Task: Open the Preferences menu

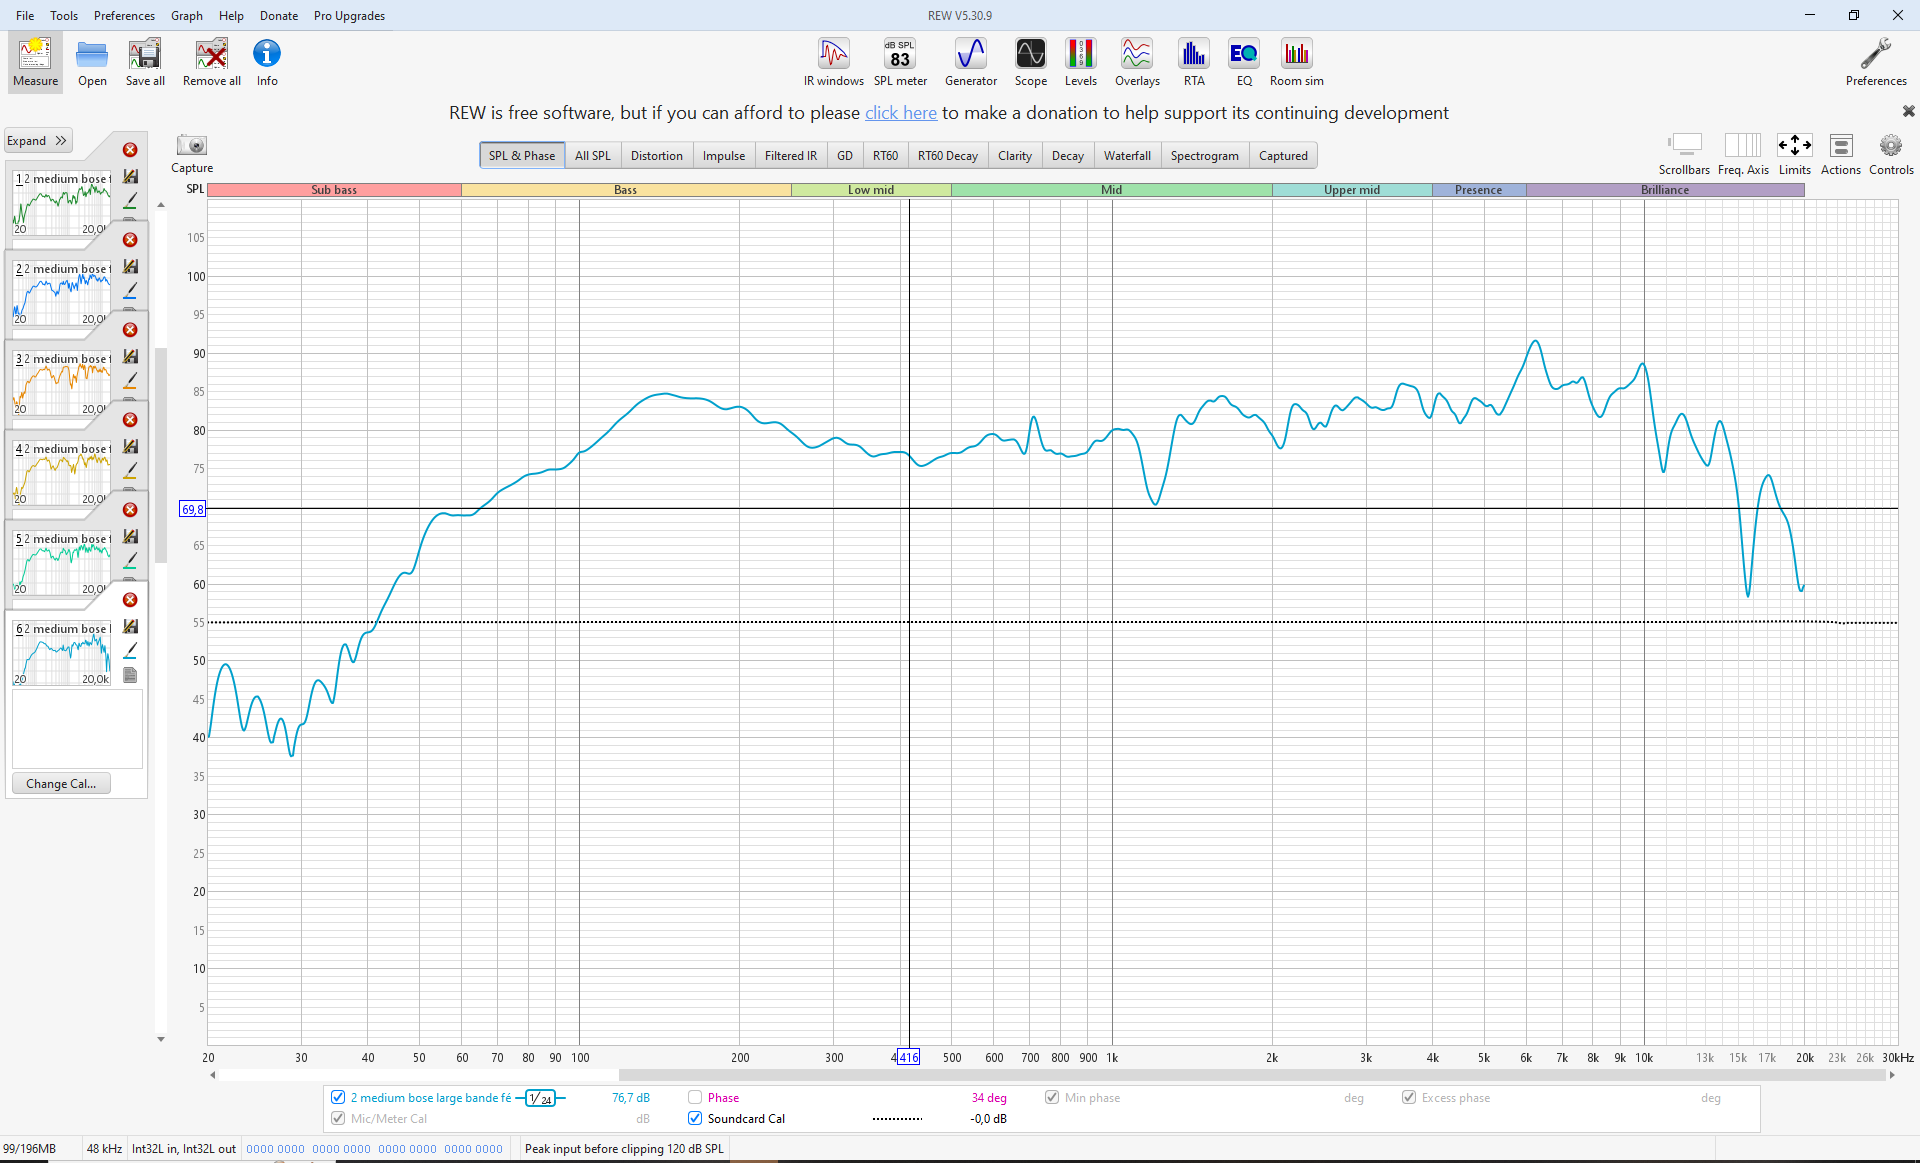Action: pos(124,15)
